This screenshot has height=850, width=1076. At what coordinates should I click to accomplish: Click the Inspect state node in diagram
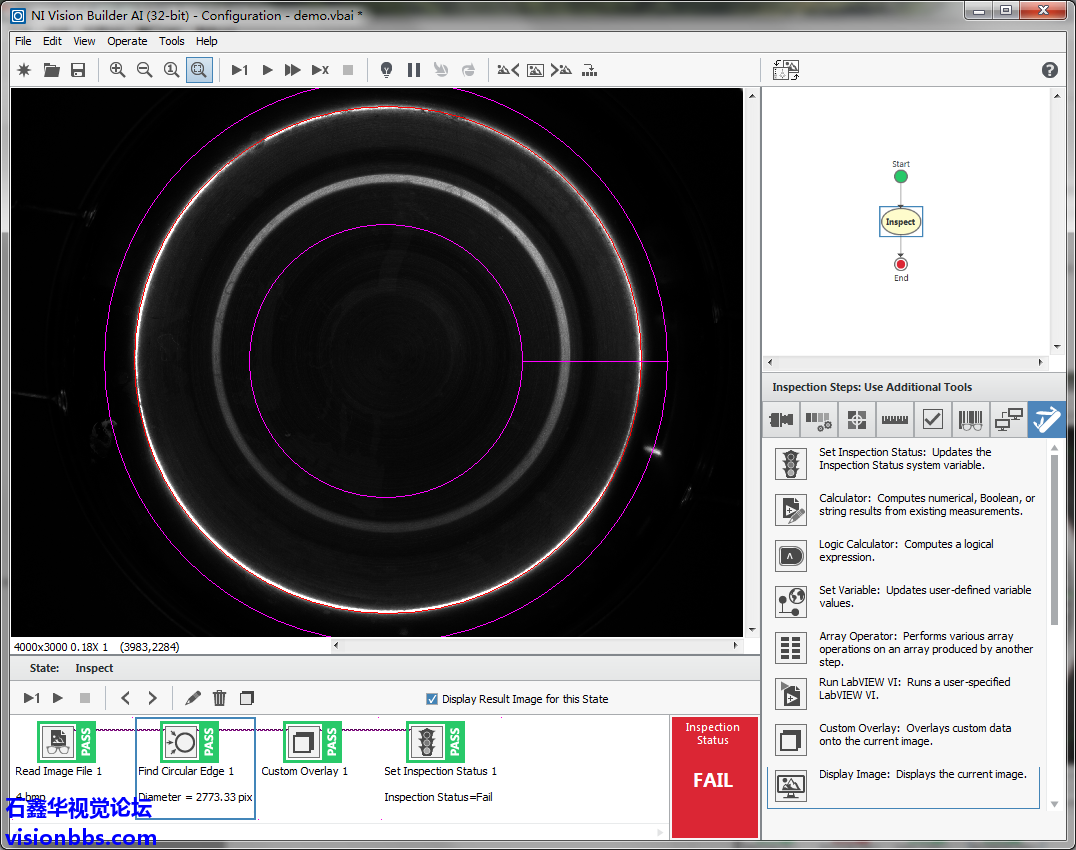click(900, 222)
